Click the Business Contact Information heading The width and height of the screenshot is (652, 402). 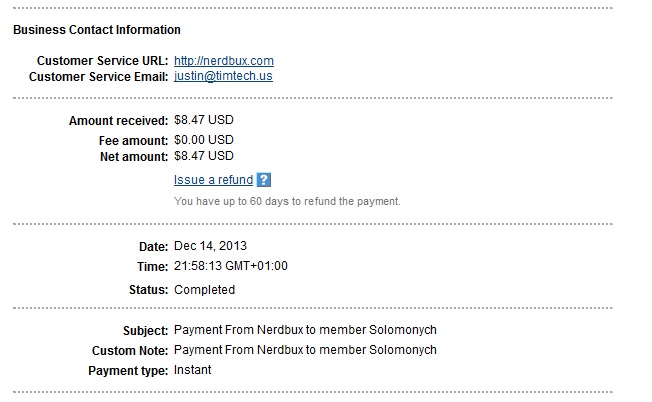tap(97, 30)
